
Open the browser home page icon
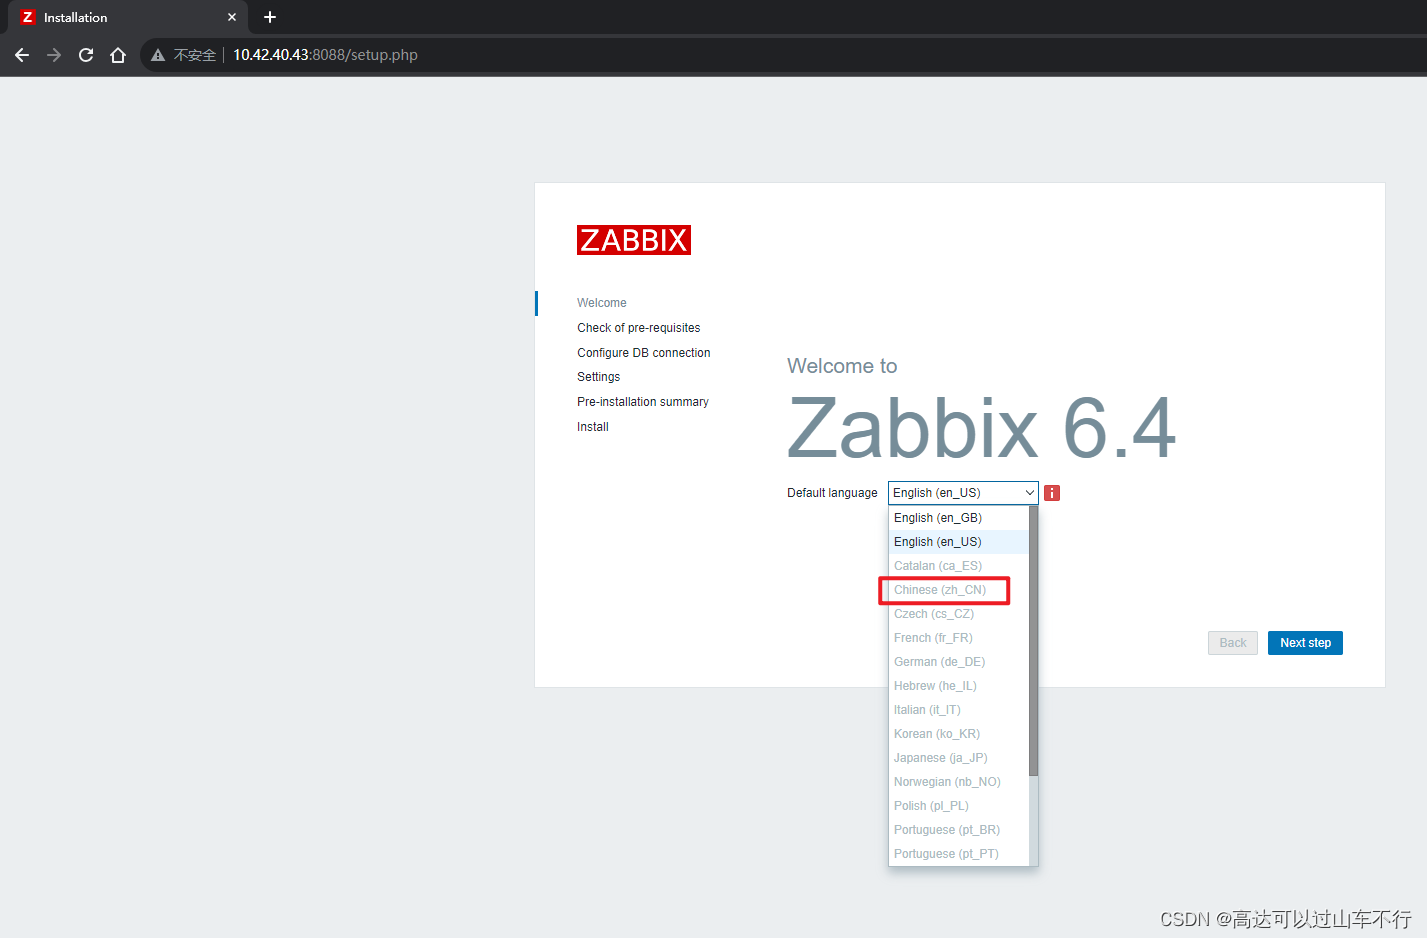(118, 55)
